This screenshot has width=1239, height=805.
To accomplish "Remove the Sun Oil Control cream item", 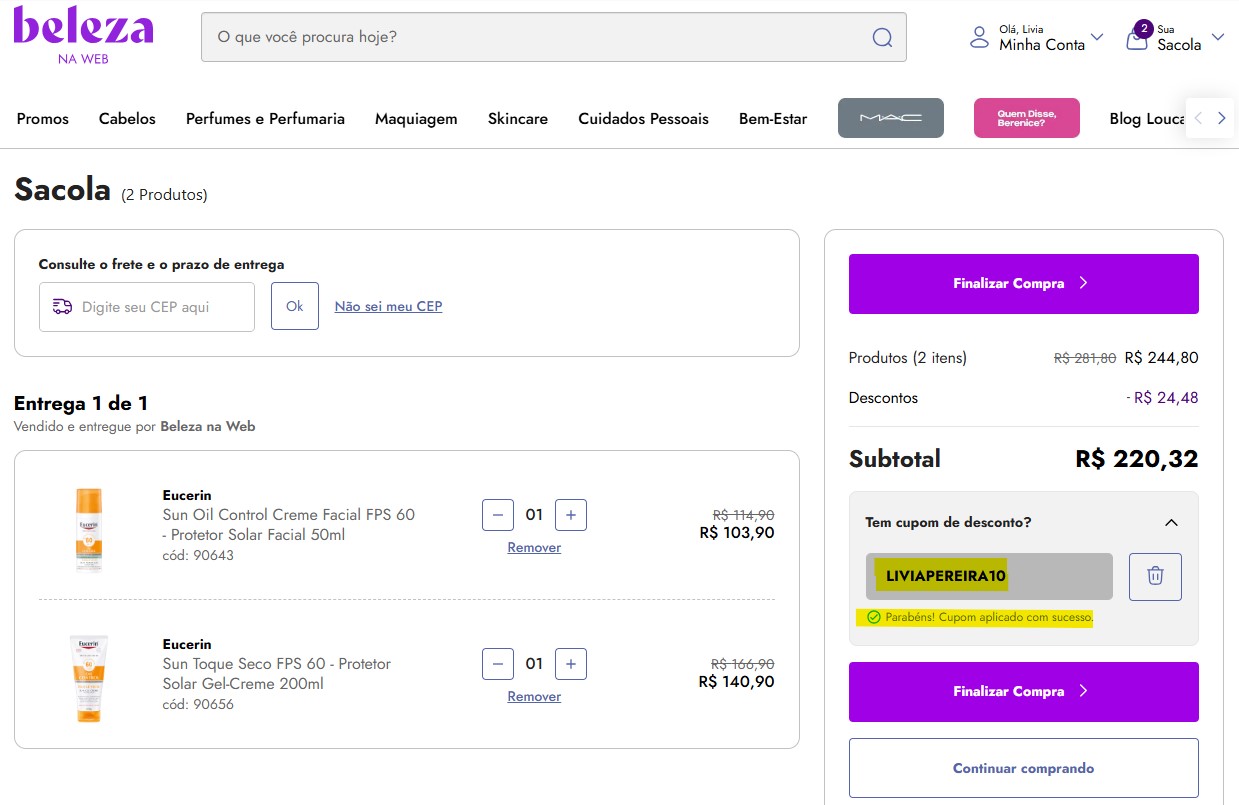I will 534,547.
